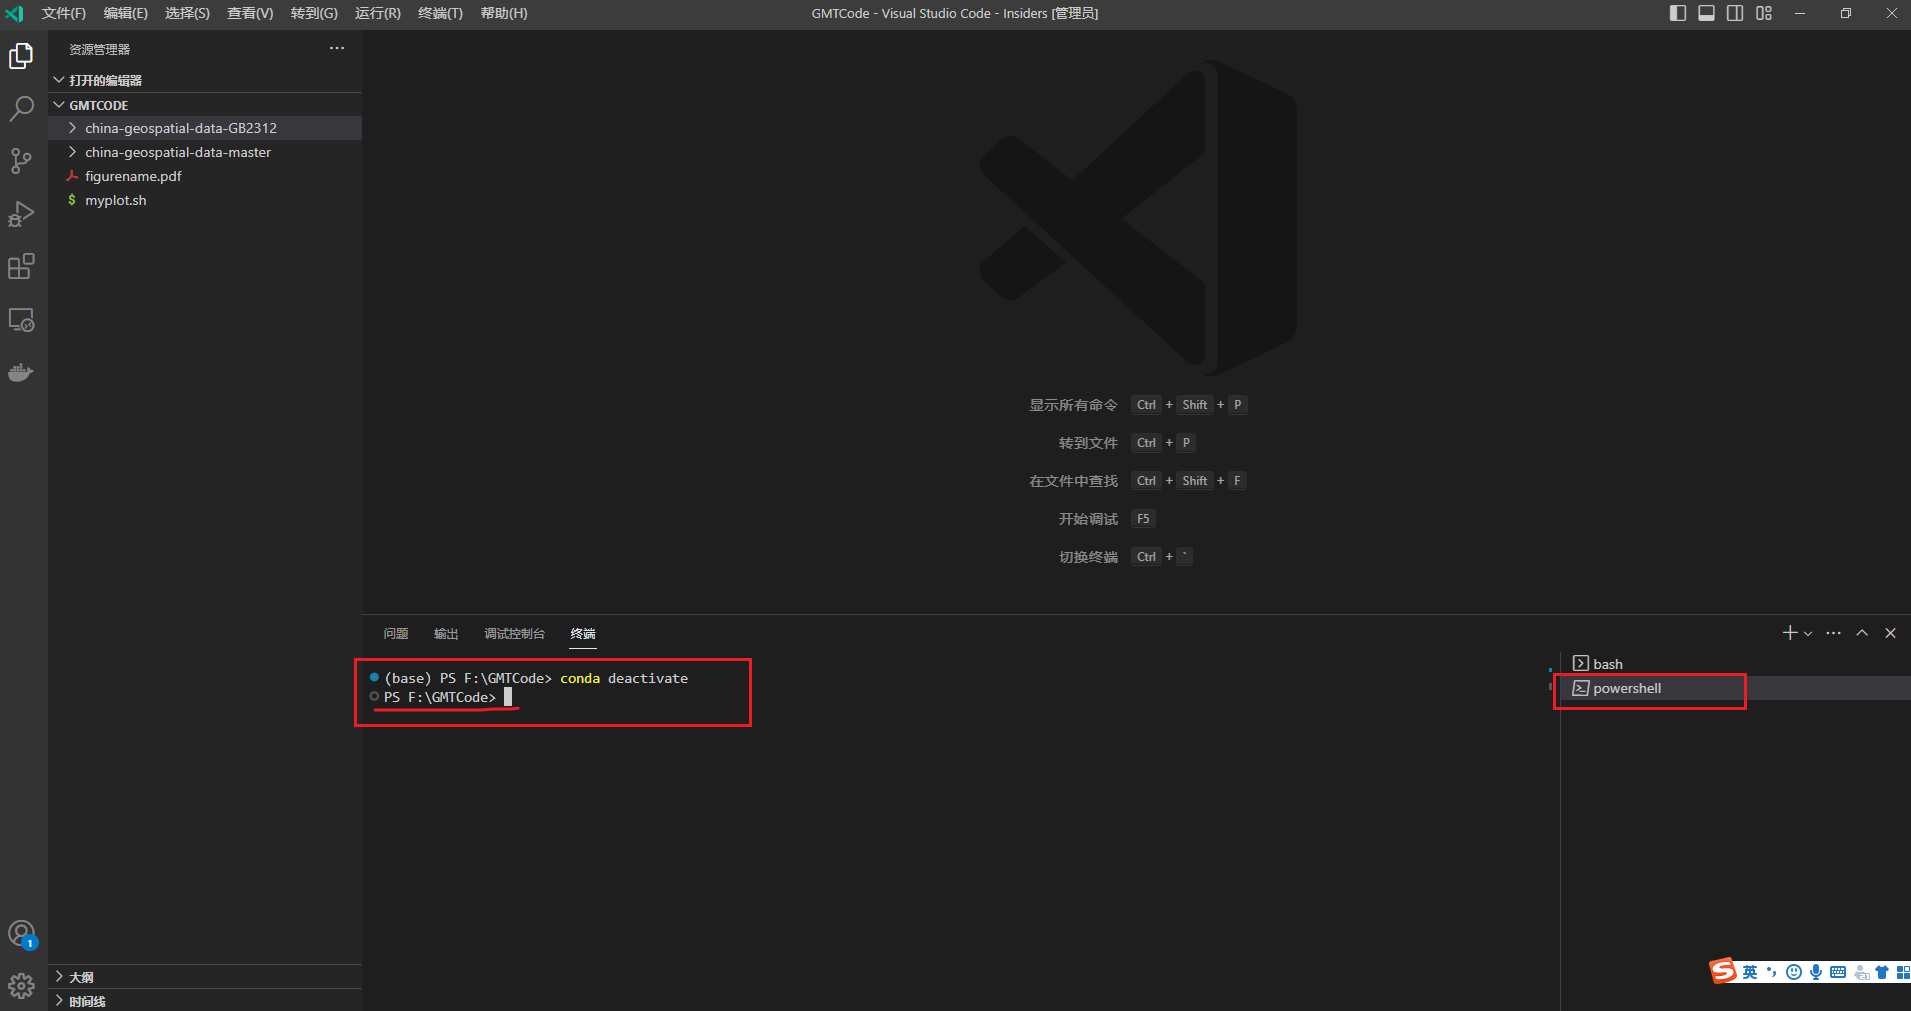
Task: Open the Run and Debug view
Action: pyautogui.click(x=22, y=213)
